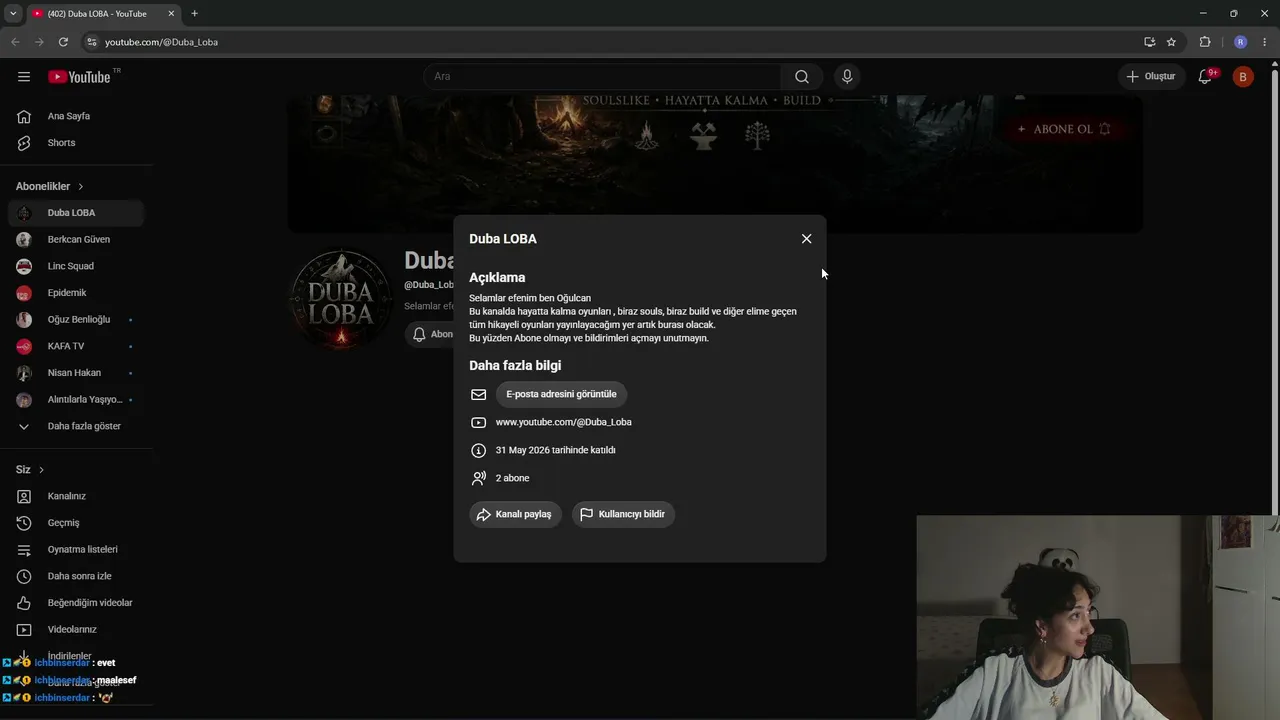This screenshot has width=1280, height=720.
Task: Open Oğuz Benlioğlu subscription channel
Action: (76, 320)
